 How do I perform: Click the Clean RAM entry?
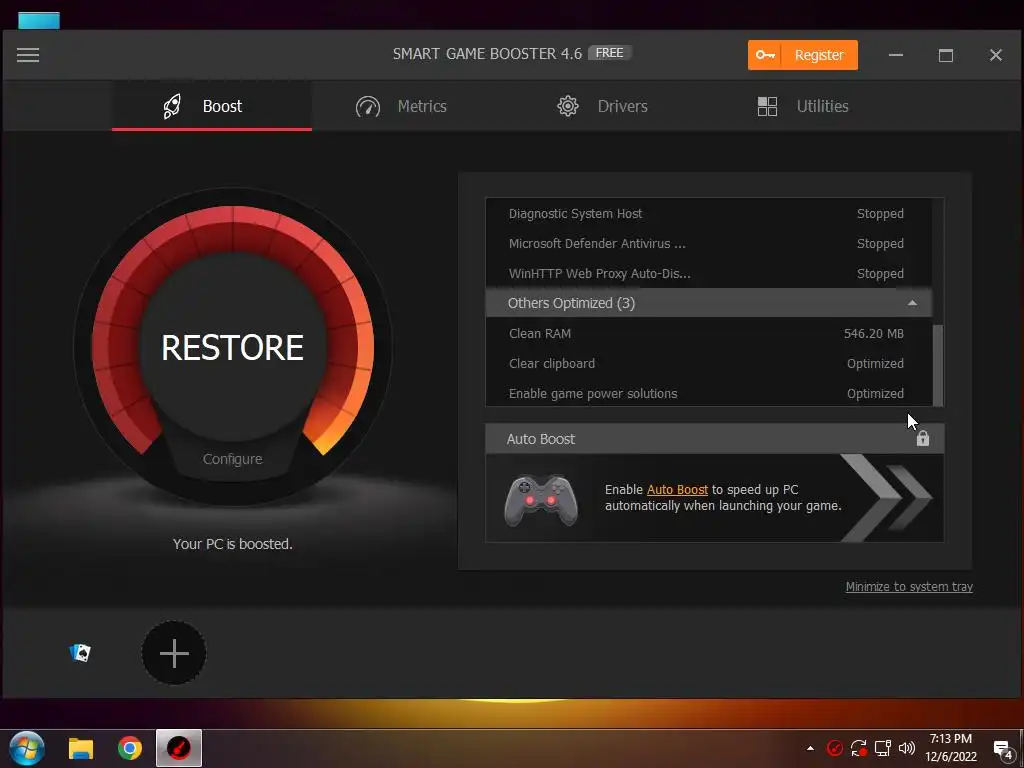pyautogui.click(x=709, y=334)
